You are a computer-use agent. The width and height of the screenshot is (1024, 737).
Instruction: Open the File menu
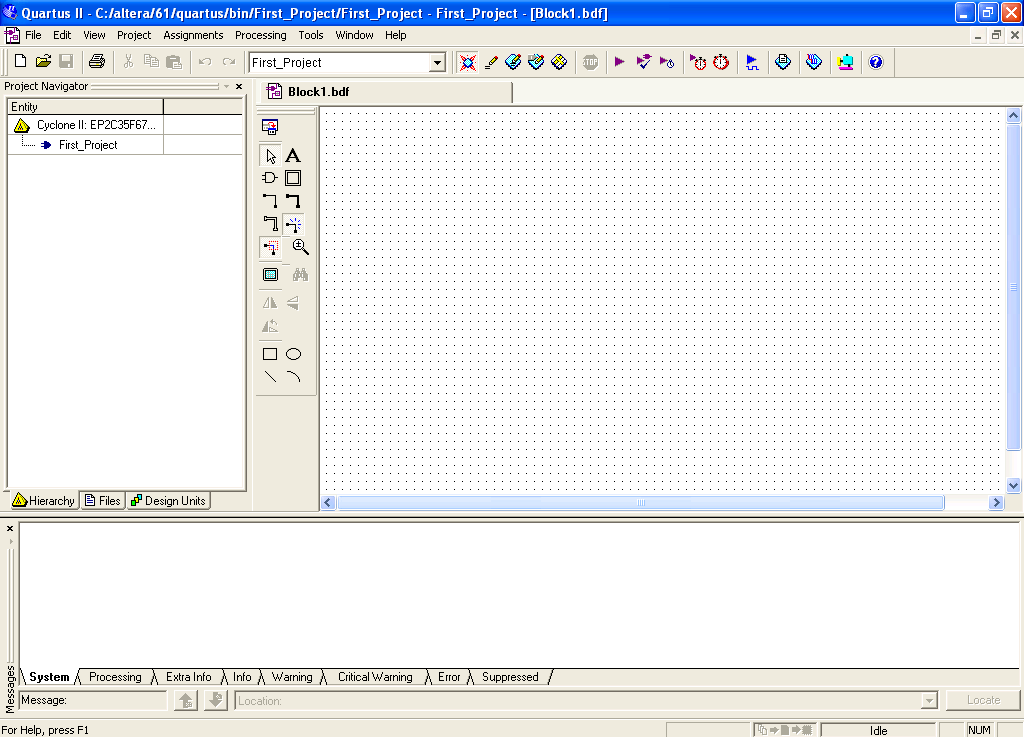coord(33,35)
